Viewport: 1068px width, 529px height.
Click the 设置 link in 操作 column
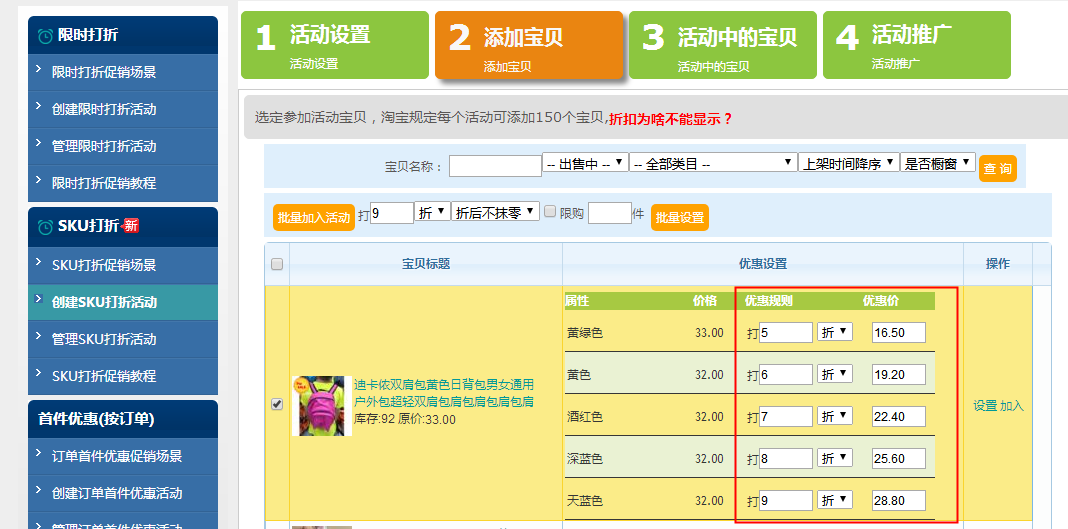pos(985,406)
